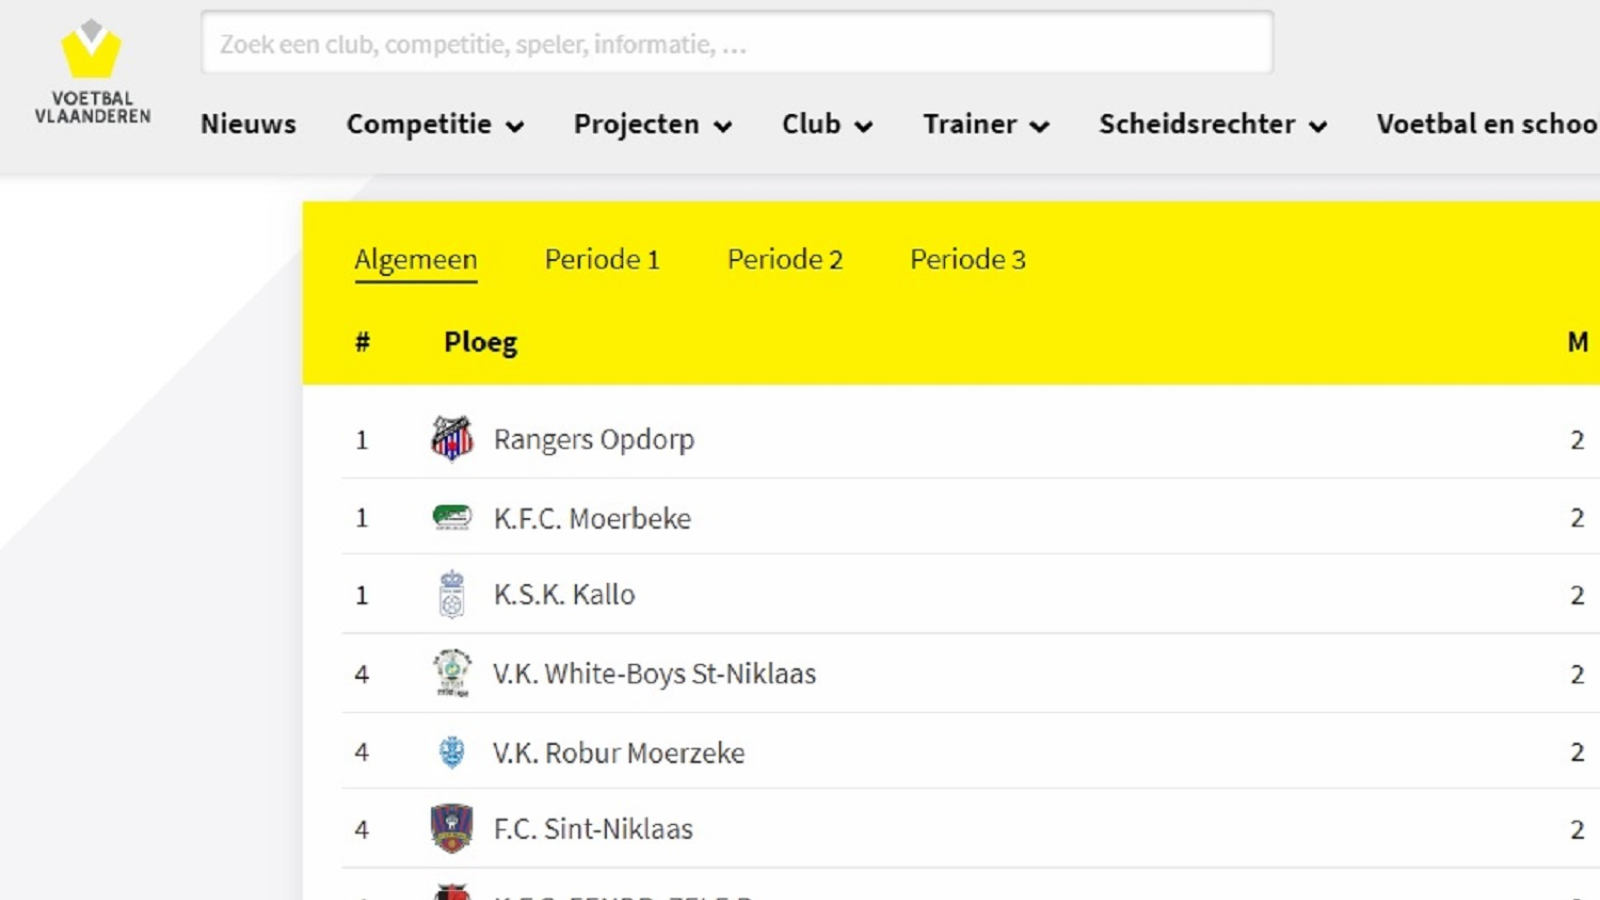Expand the Competitie dropdown menu
Image resolution: width=1600 pixels, height=900 pixels.
(x=435, y=124)
